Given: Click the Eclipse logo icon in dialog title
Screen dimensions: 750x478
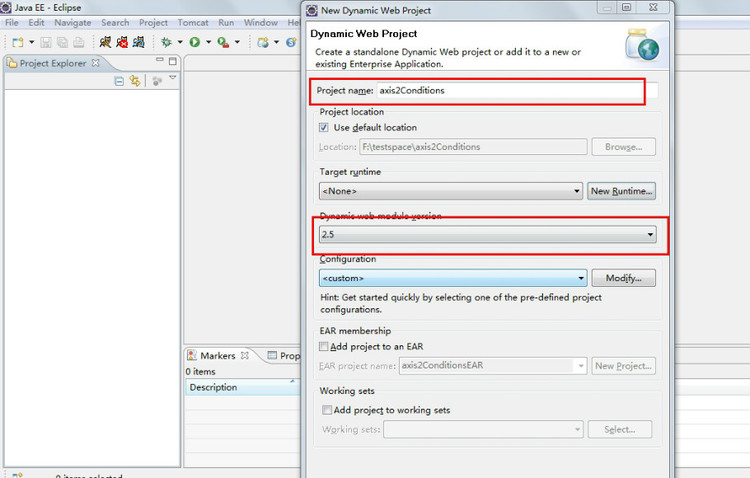Looking at the screenshot, I should click(312, 10).
